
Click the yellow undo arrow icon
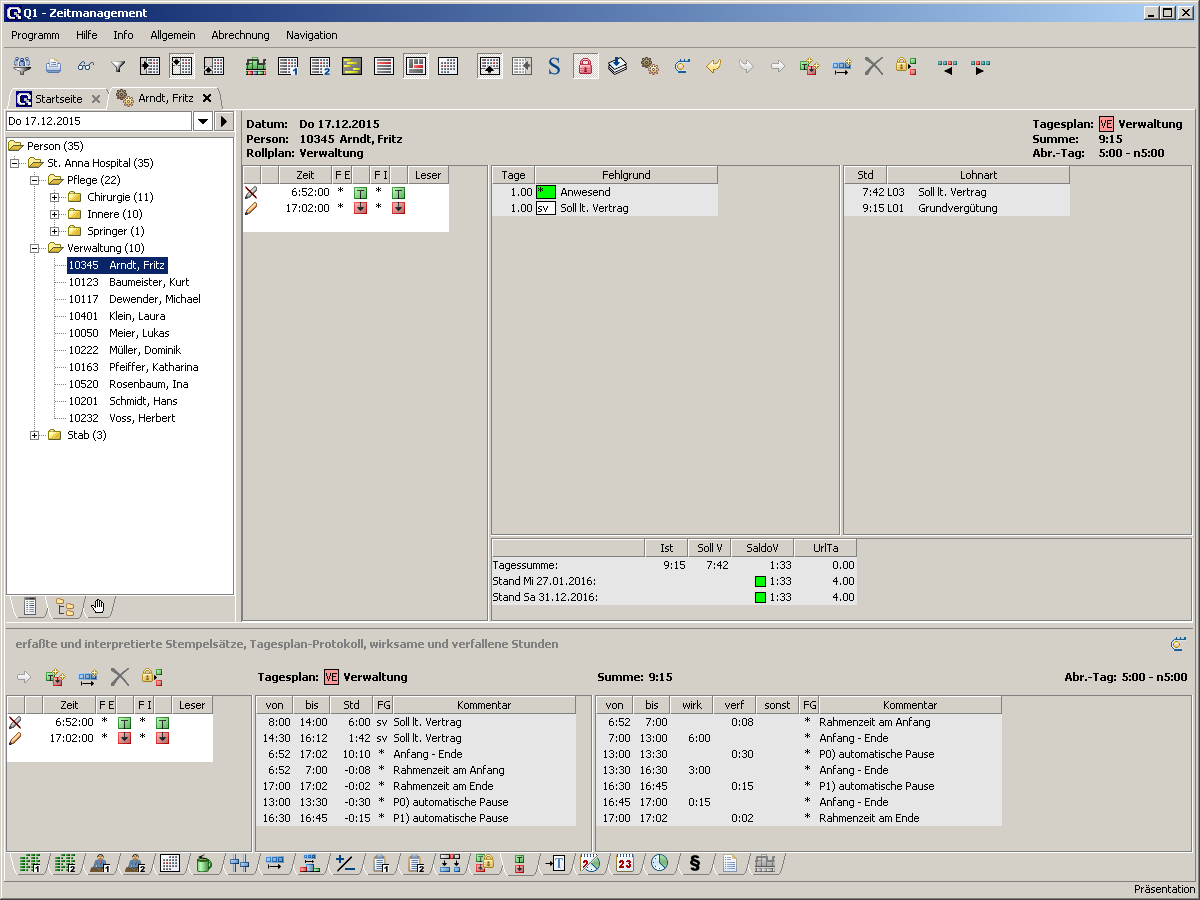[x=714, y=67]
